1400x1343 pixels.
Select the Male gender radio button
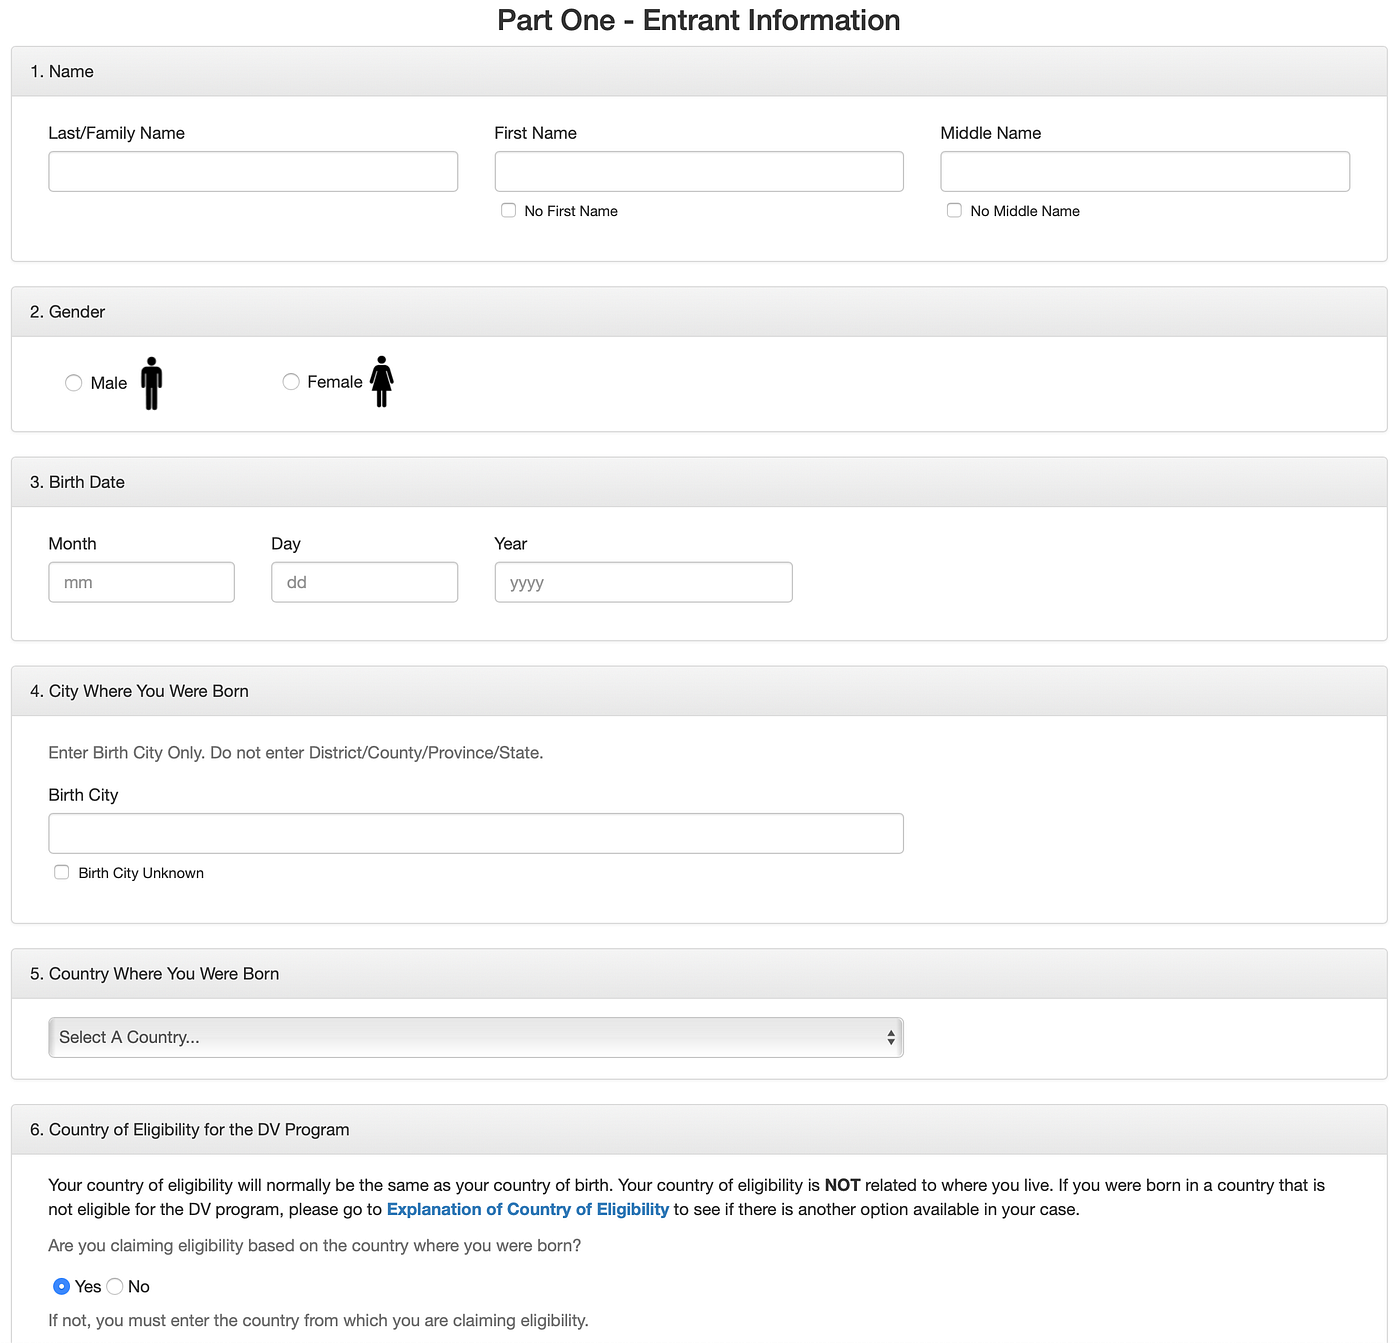73,383
